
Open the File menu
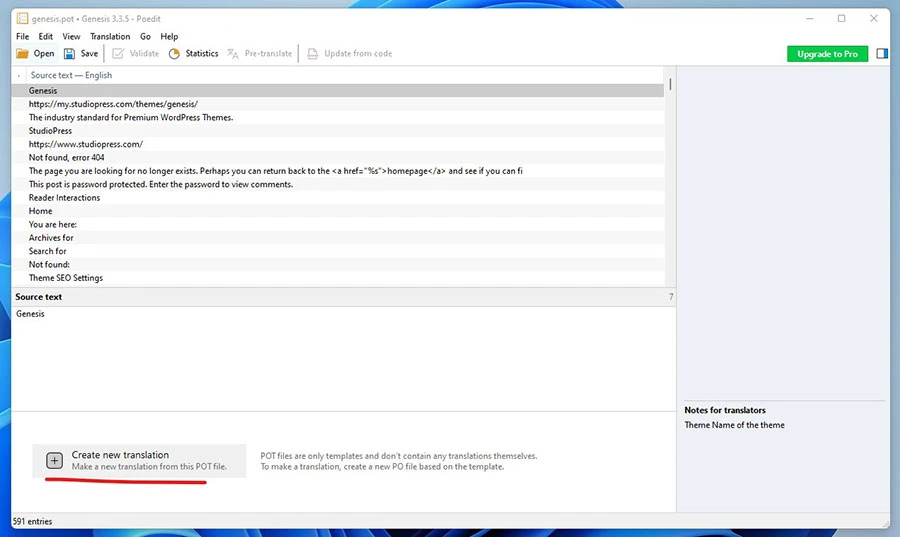[22, 37]
